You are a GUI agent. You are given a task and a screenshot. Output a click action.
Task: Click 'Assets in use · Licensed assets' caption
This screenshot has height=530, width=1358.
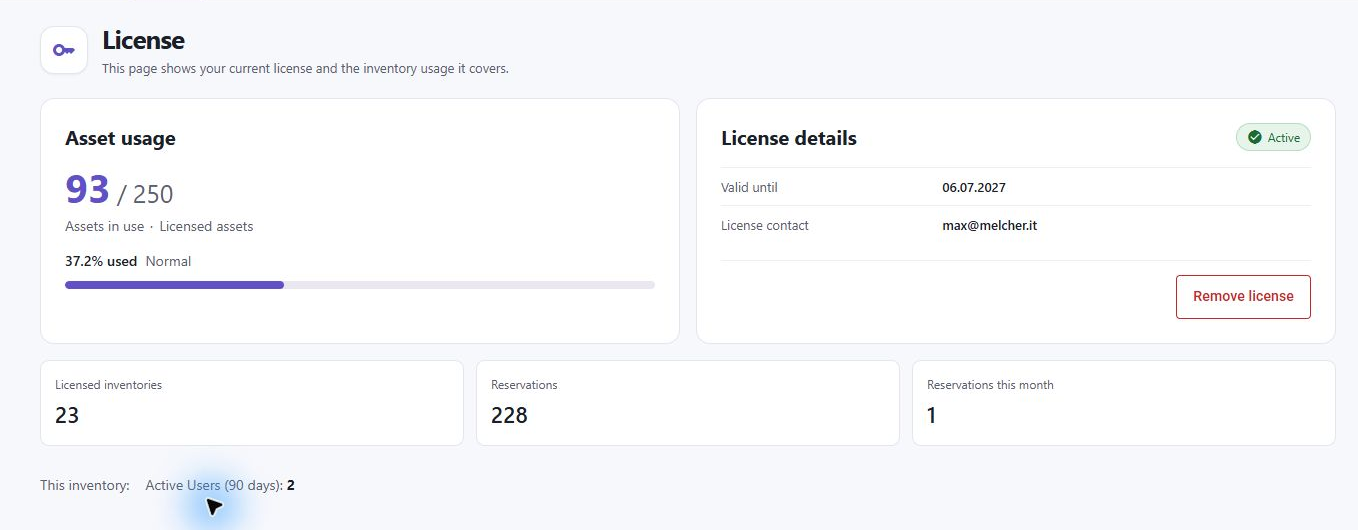click(x=159, y=226)
